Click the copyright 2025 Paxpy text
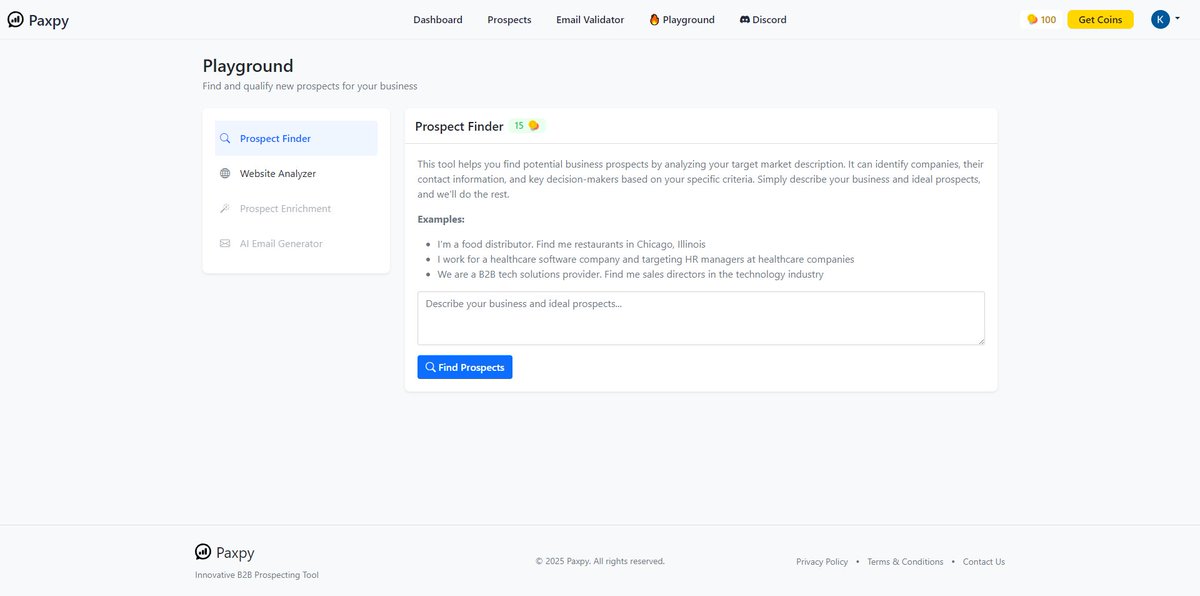This screenshot has height=596, width=1200. 600,561
